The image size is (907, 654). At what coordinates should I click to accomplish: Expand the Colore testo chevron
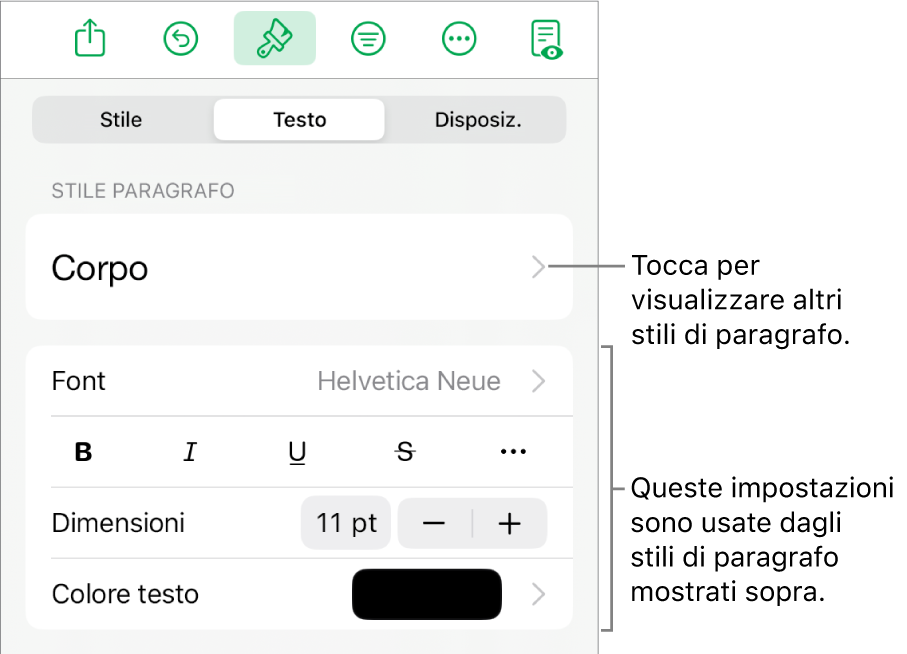pyautogui.click(x=539, y=594)
